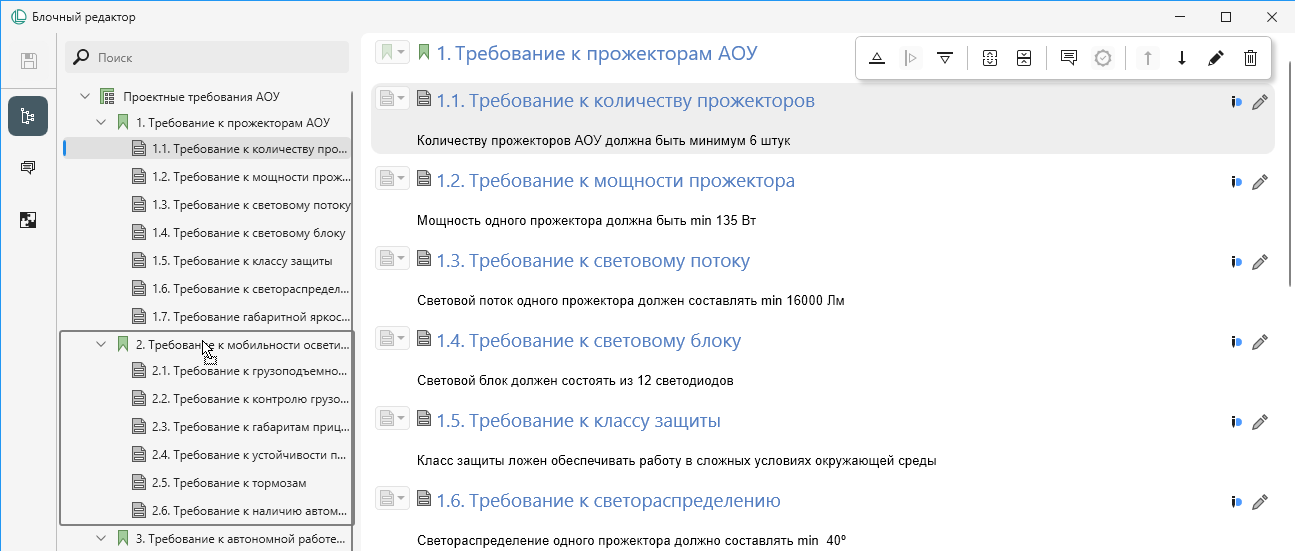
Task: Switch to the tree structure sidebar panel
Action: 28,116
